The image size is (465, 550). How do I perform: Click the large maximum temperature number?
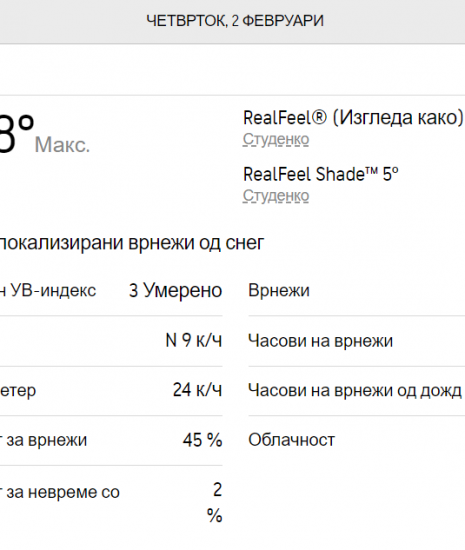point(16,134)
